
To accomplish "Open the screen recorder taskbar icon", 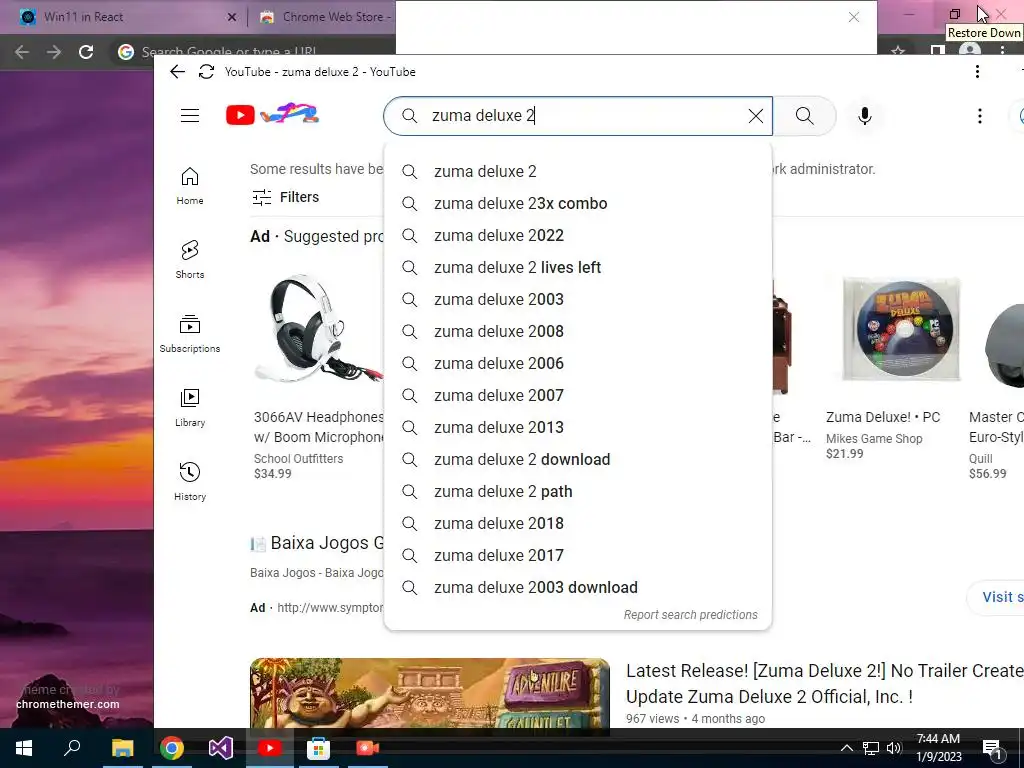I will point(367,748).
